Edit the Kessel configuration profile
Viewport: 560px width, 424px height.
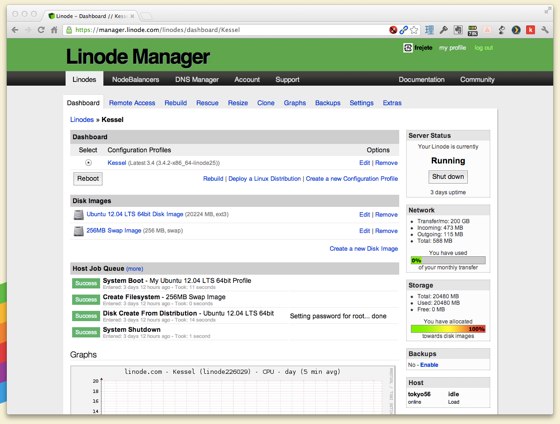tap(365, 163)
